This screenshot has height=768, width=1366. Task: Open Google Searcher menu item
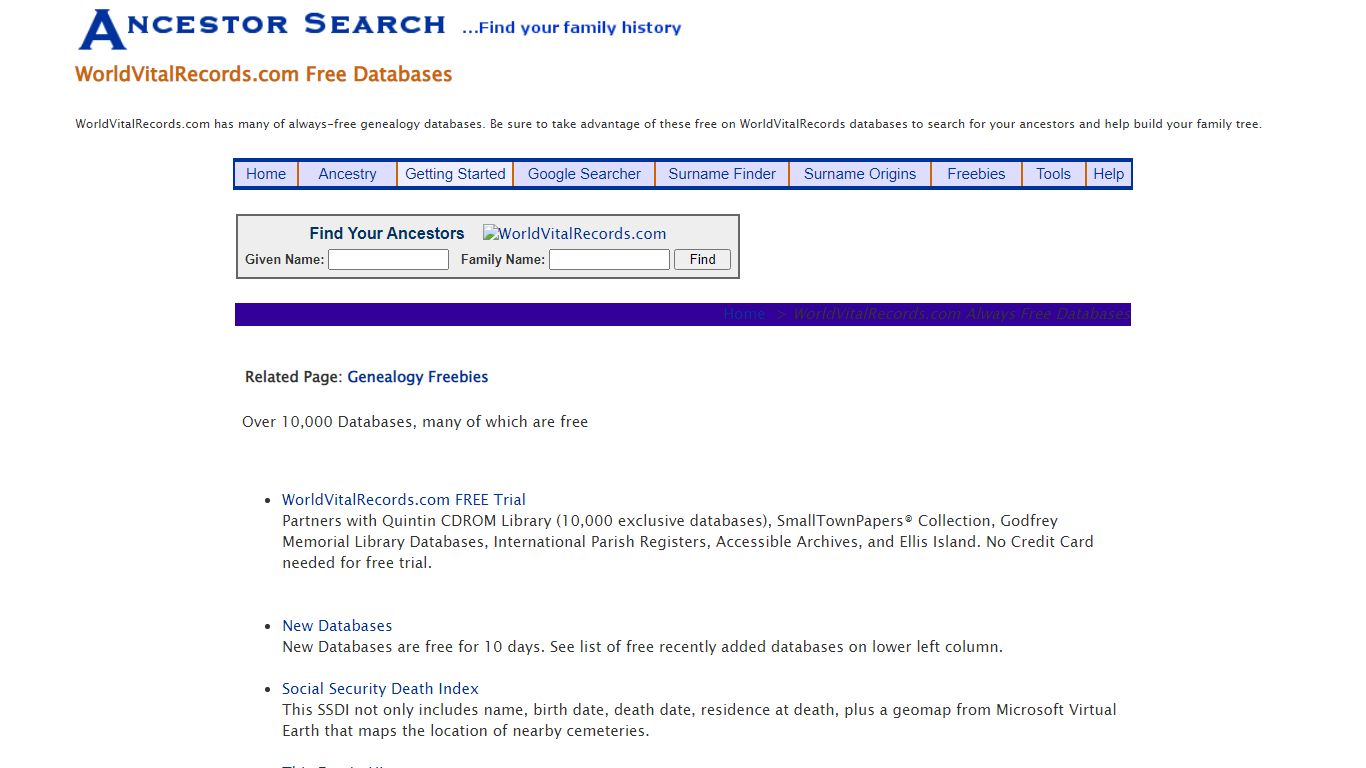coord(584,174)
